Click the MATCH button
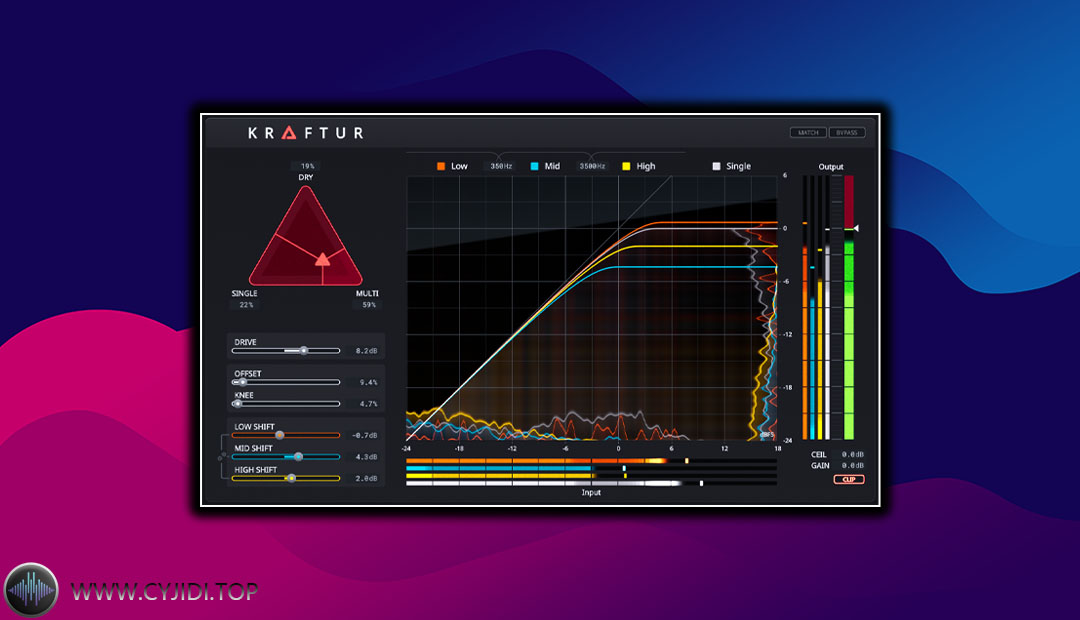 808,132
